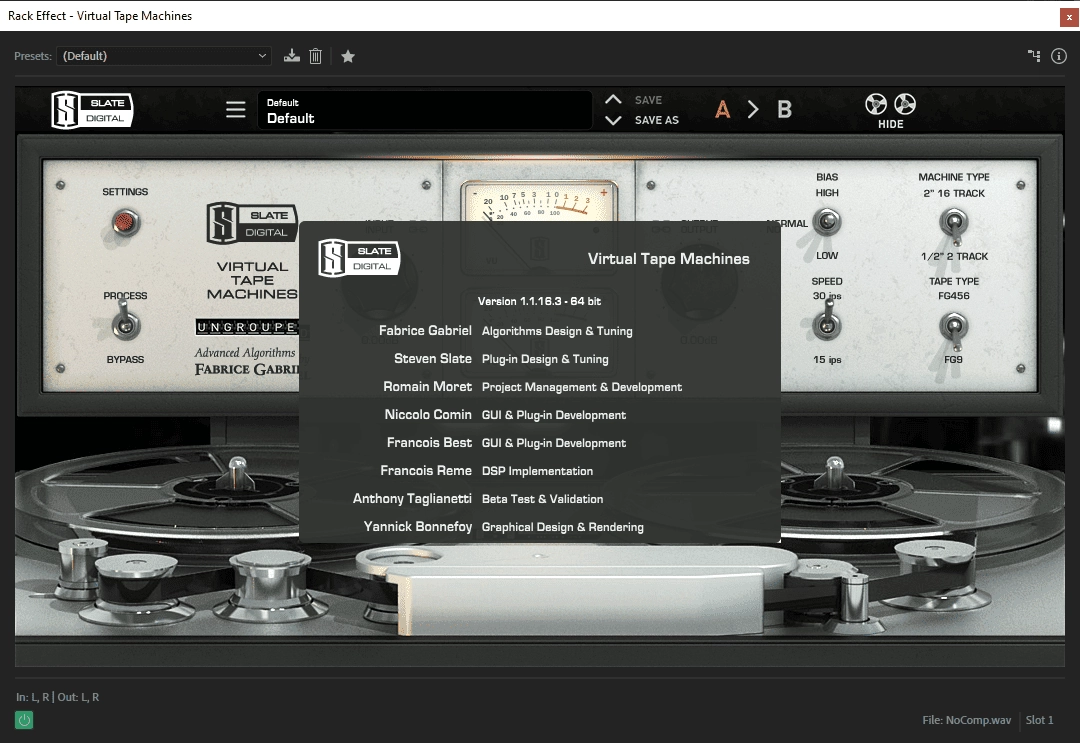Click the SAVE AS button
This screenshot has height=743, width=1080.
pyautogui.click(x=656, y=120)
